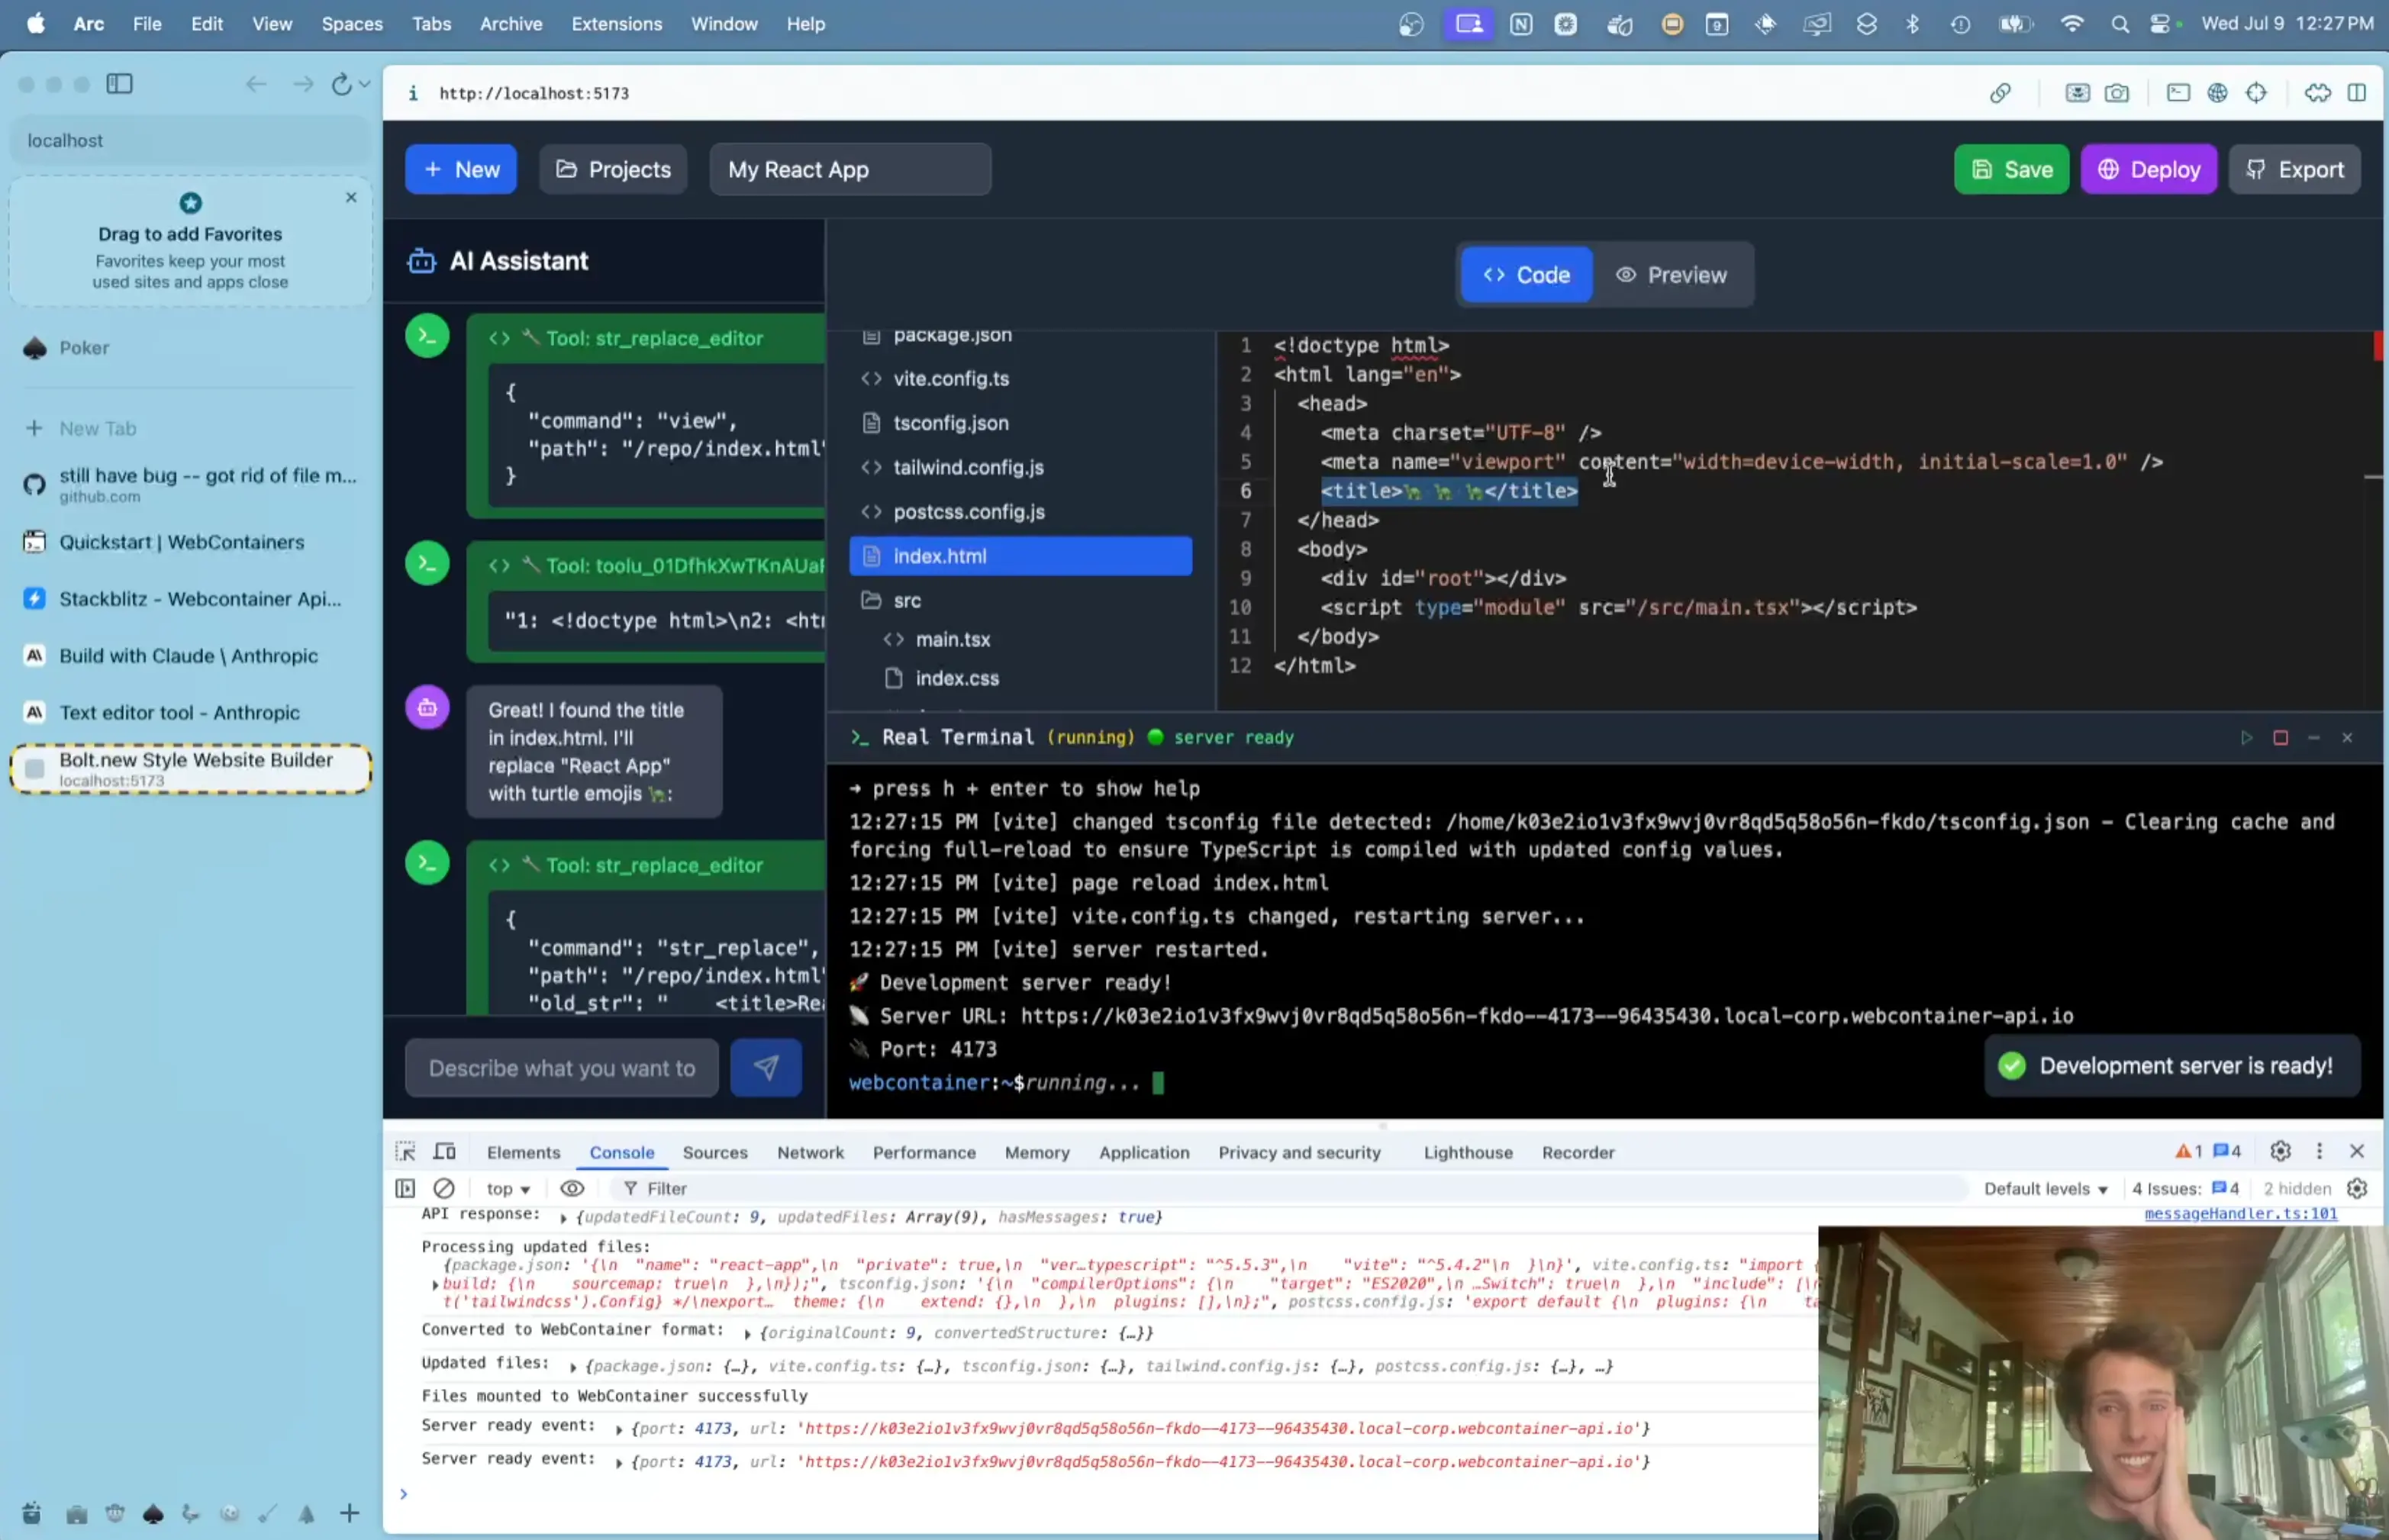Click the New project button
2389x1540 pixels.
coord(460,169)
